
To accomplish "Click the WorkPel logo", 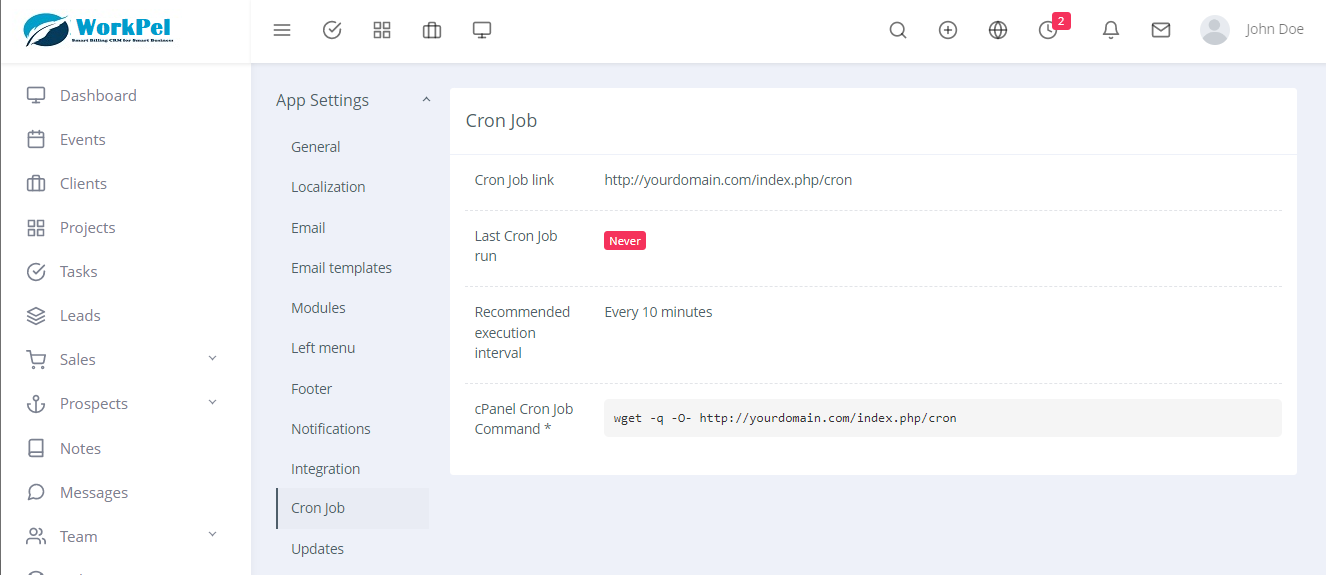I will (98, 30).
